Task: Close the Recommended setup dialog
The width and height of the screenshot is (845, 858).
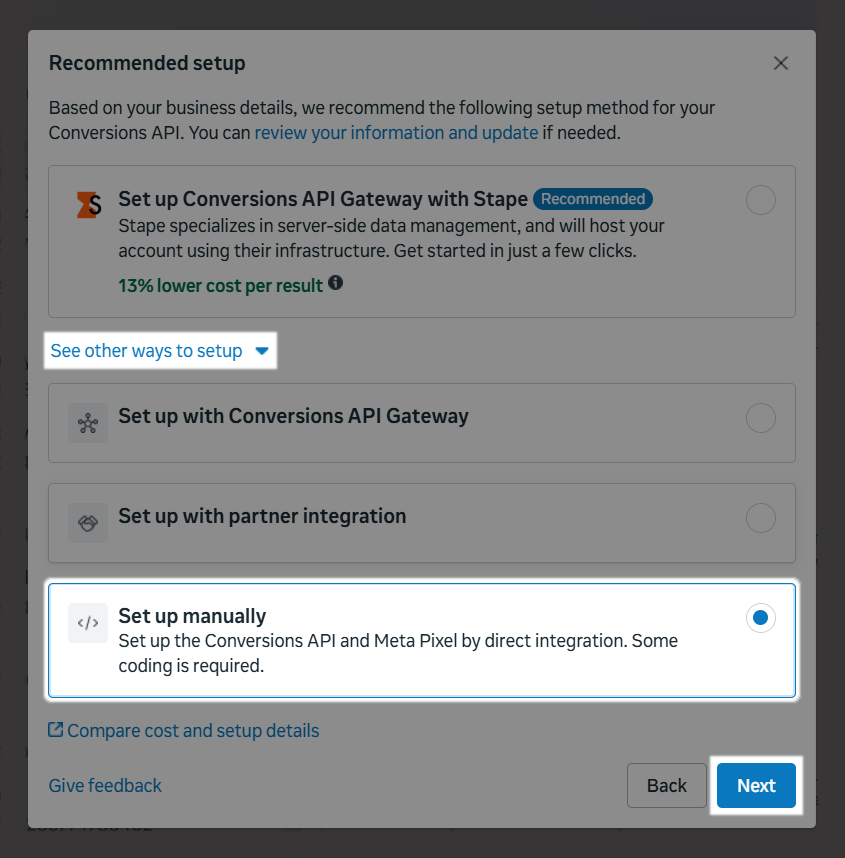Action: (781, 63)
